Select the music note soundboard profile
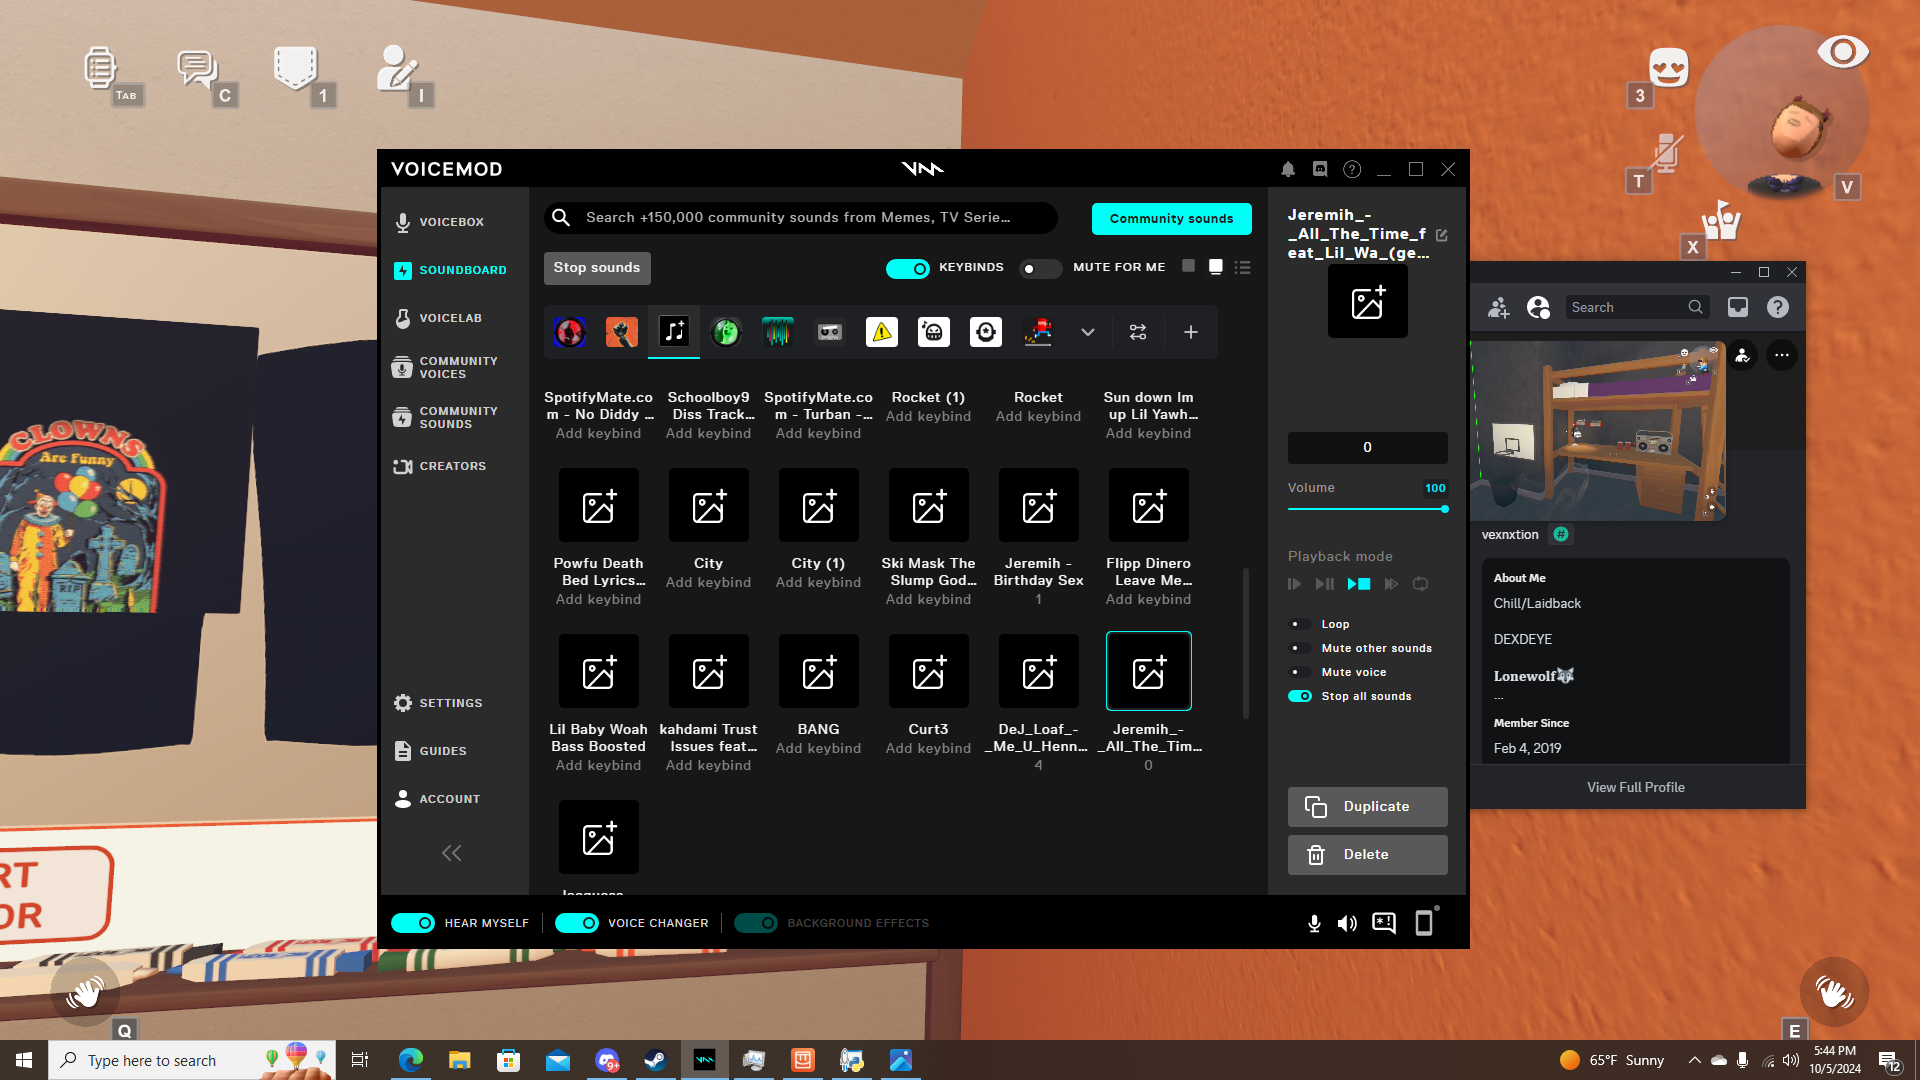The image size is (1920, 1080). point(674,332)
